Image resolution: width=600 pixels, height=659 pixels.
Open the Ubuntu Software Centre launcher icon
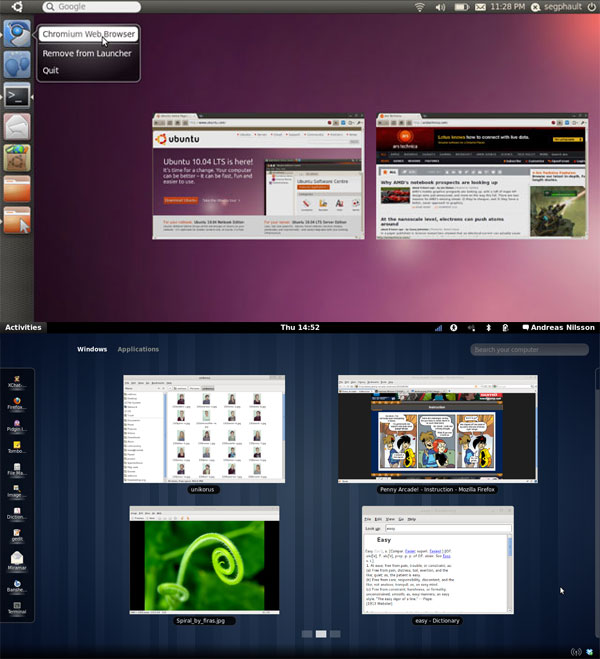[x=17, y=158]
